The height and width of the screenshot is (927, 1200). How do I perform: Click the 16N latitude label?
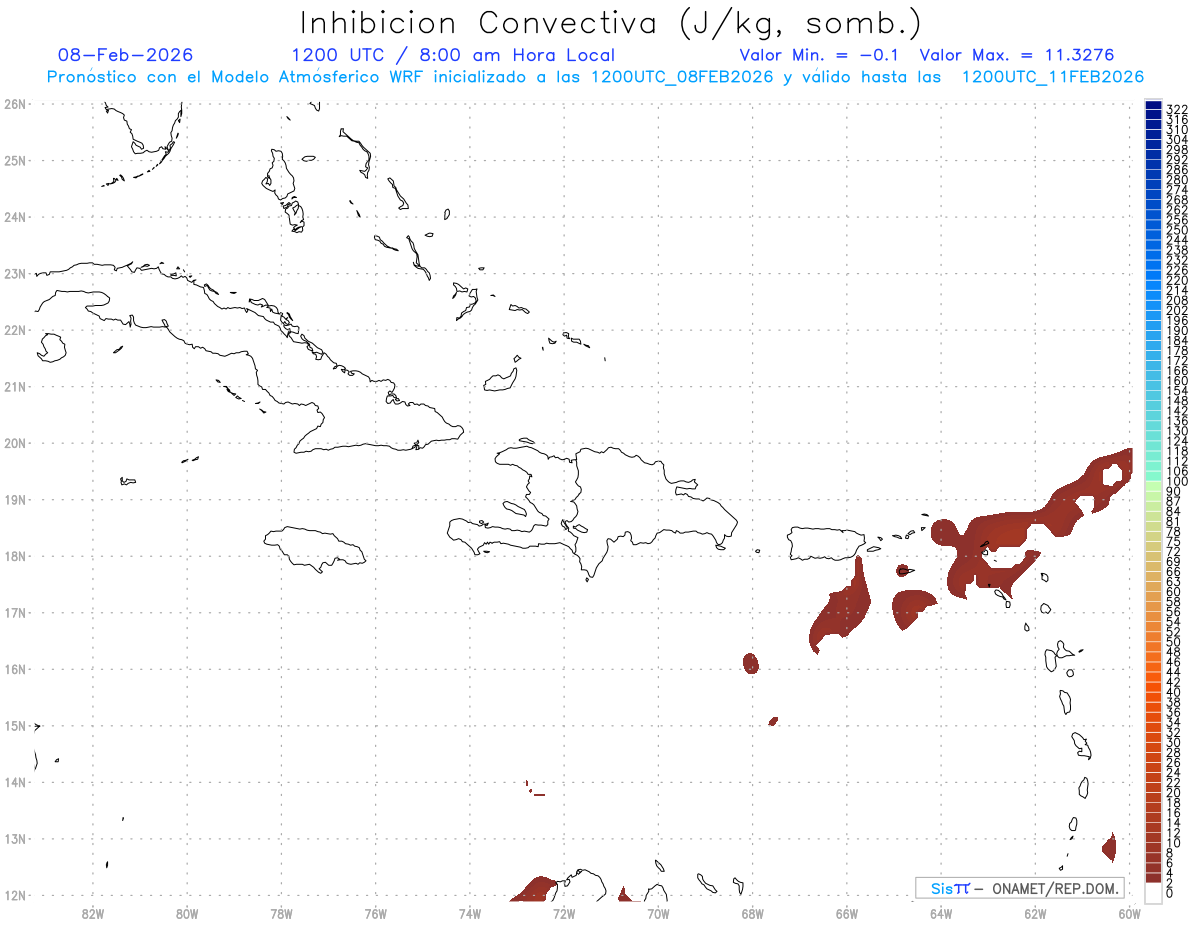click(x=14, y=669)
